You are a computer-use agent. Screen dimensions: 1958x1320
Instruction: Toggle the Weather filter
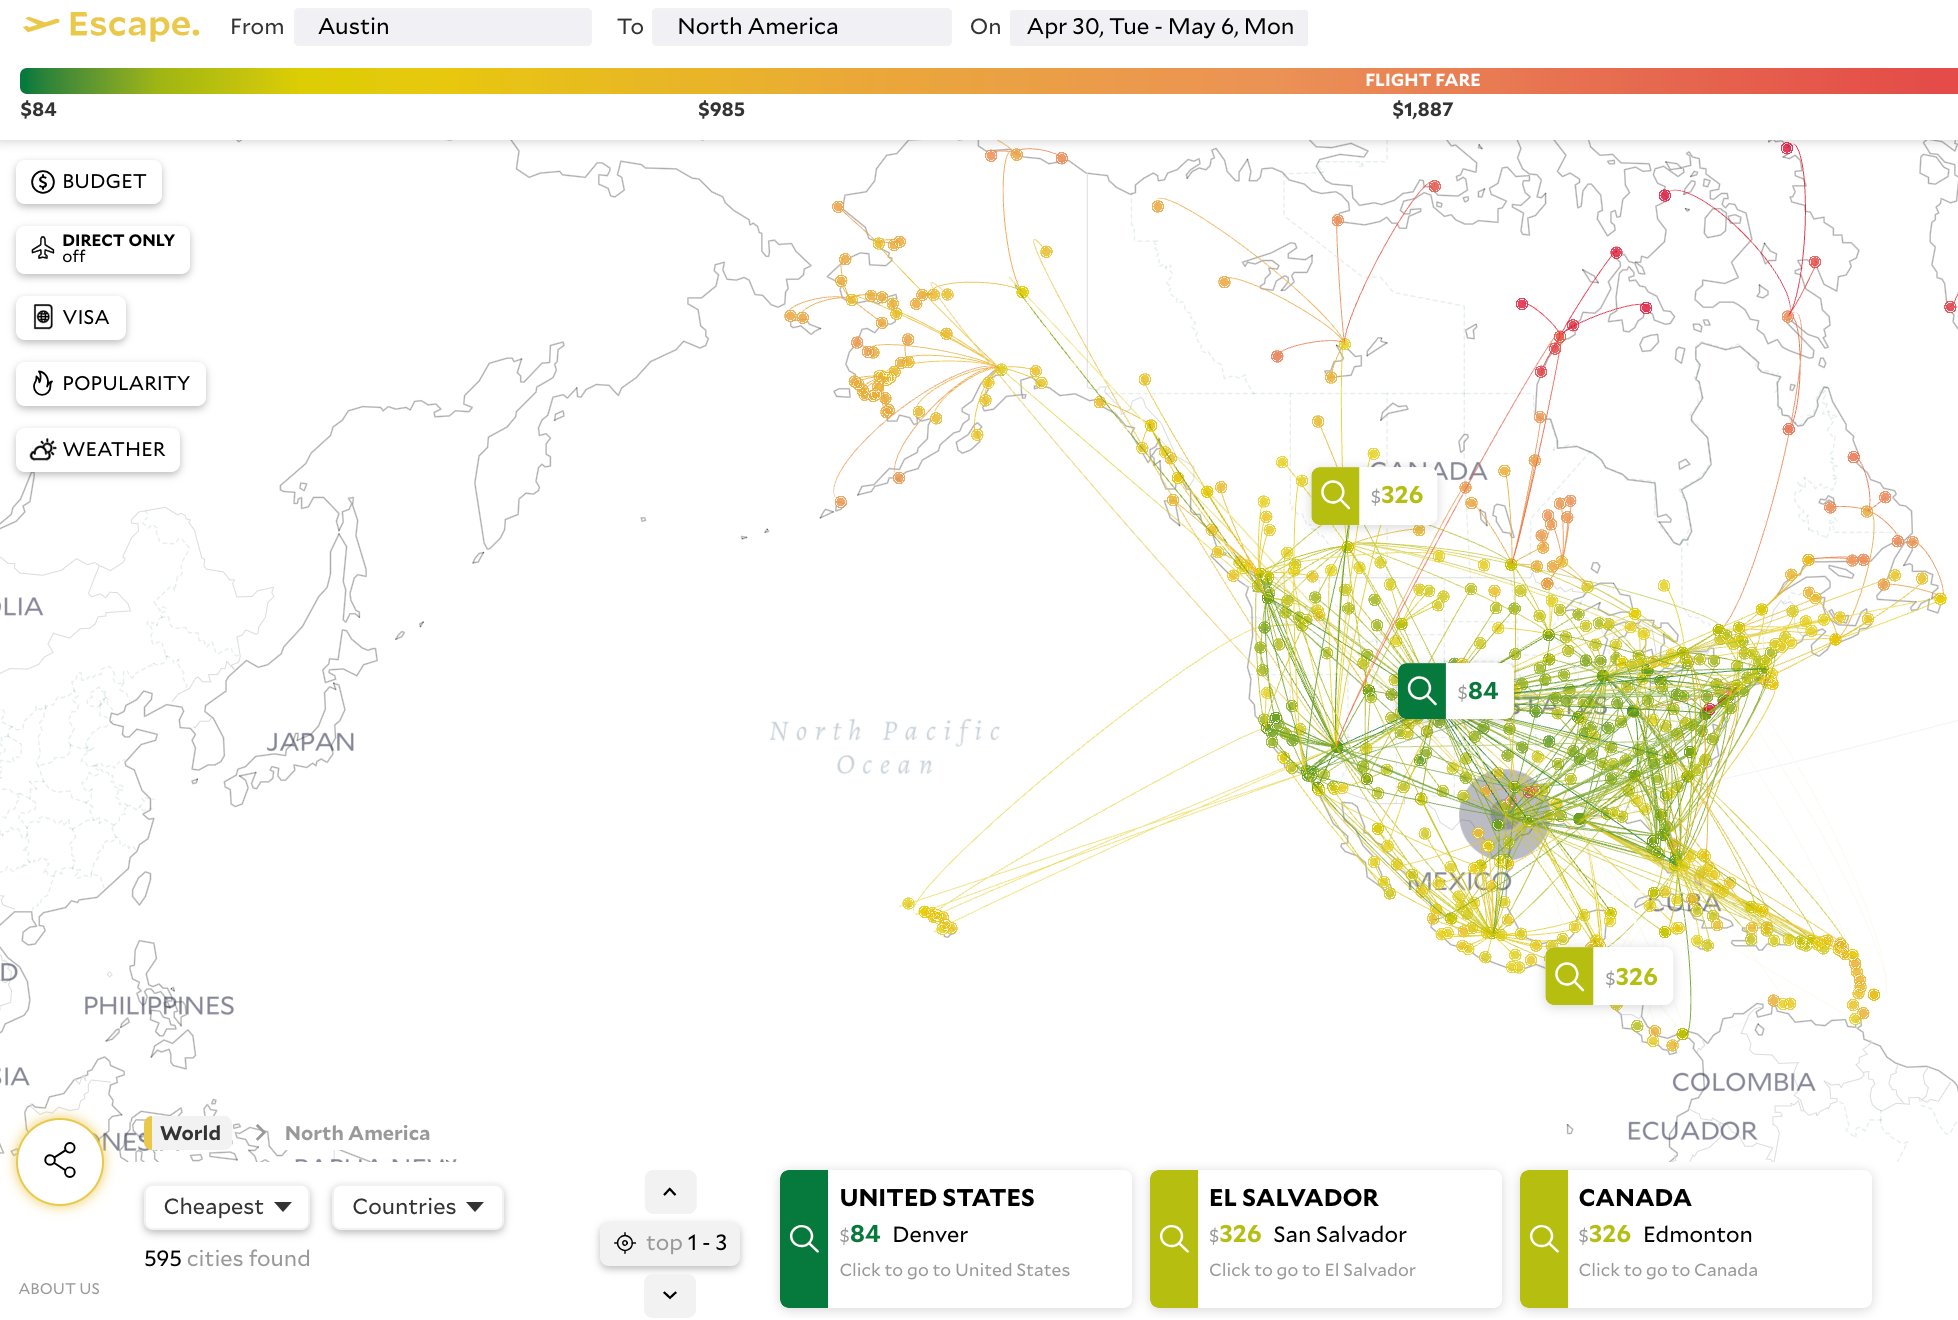(x=98, y=449)
